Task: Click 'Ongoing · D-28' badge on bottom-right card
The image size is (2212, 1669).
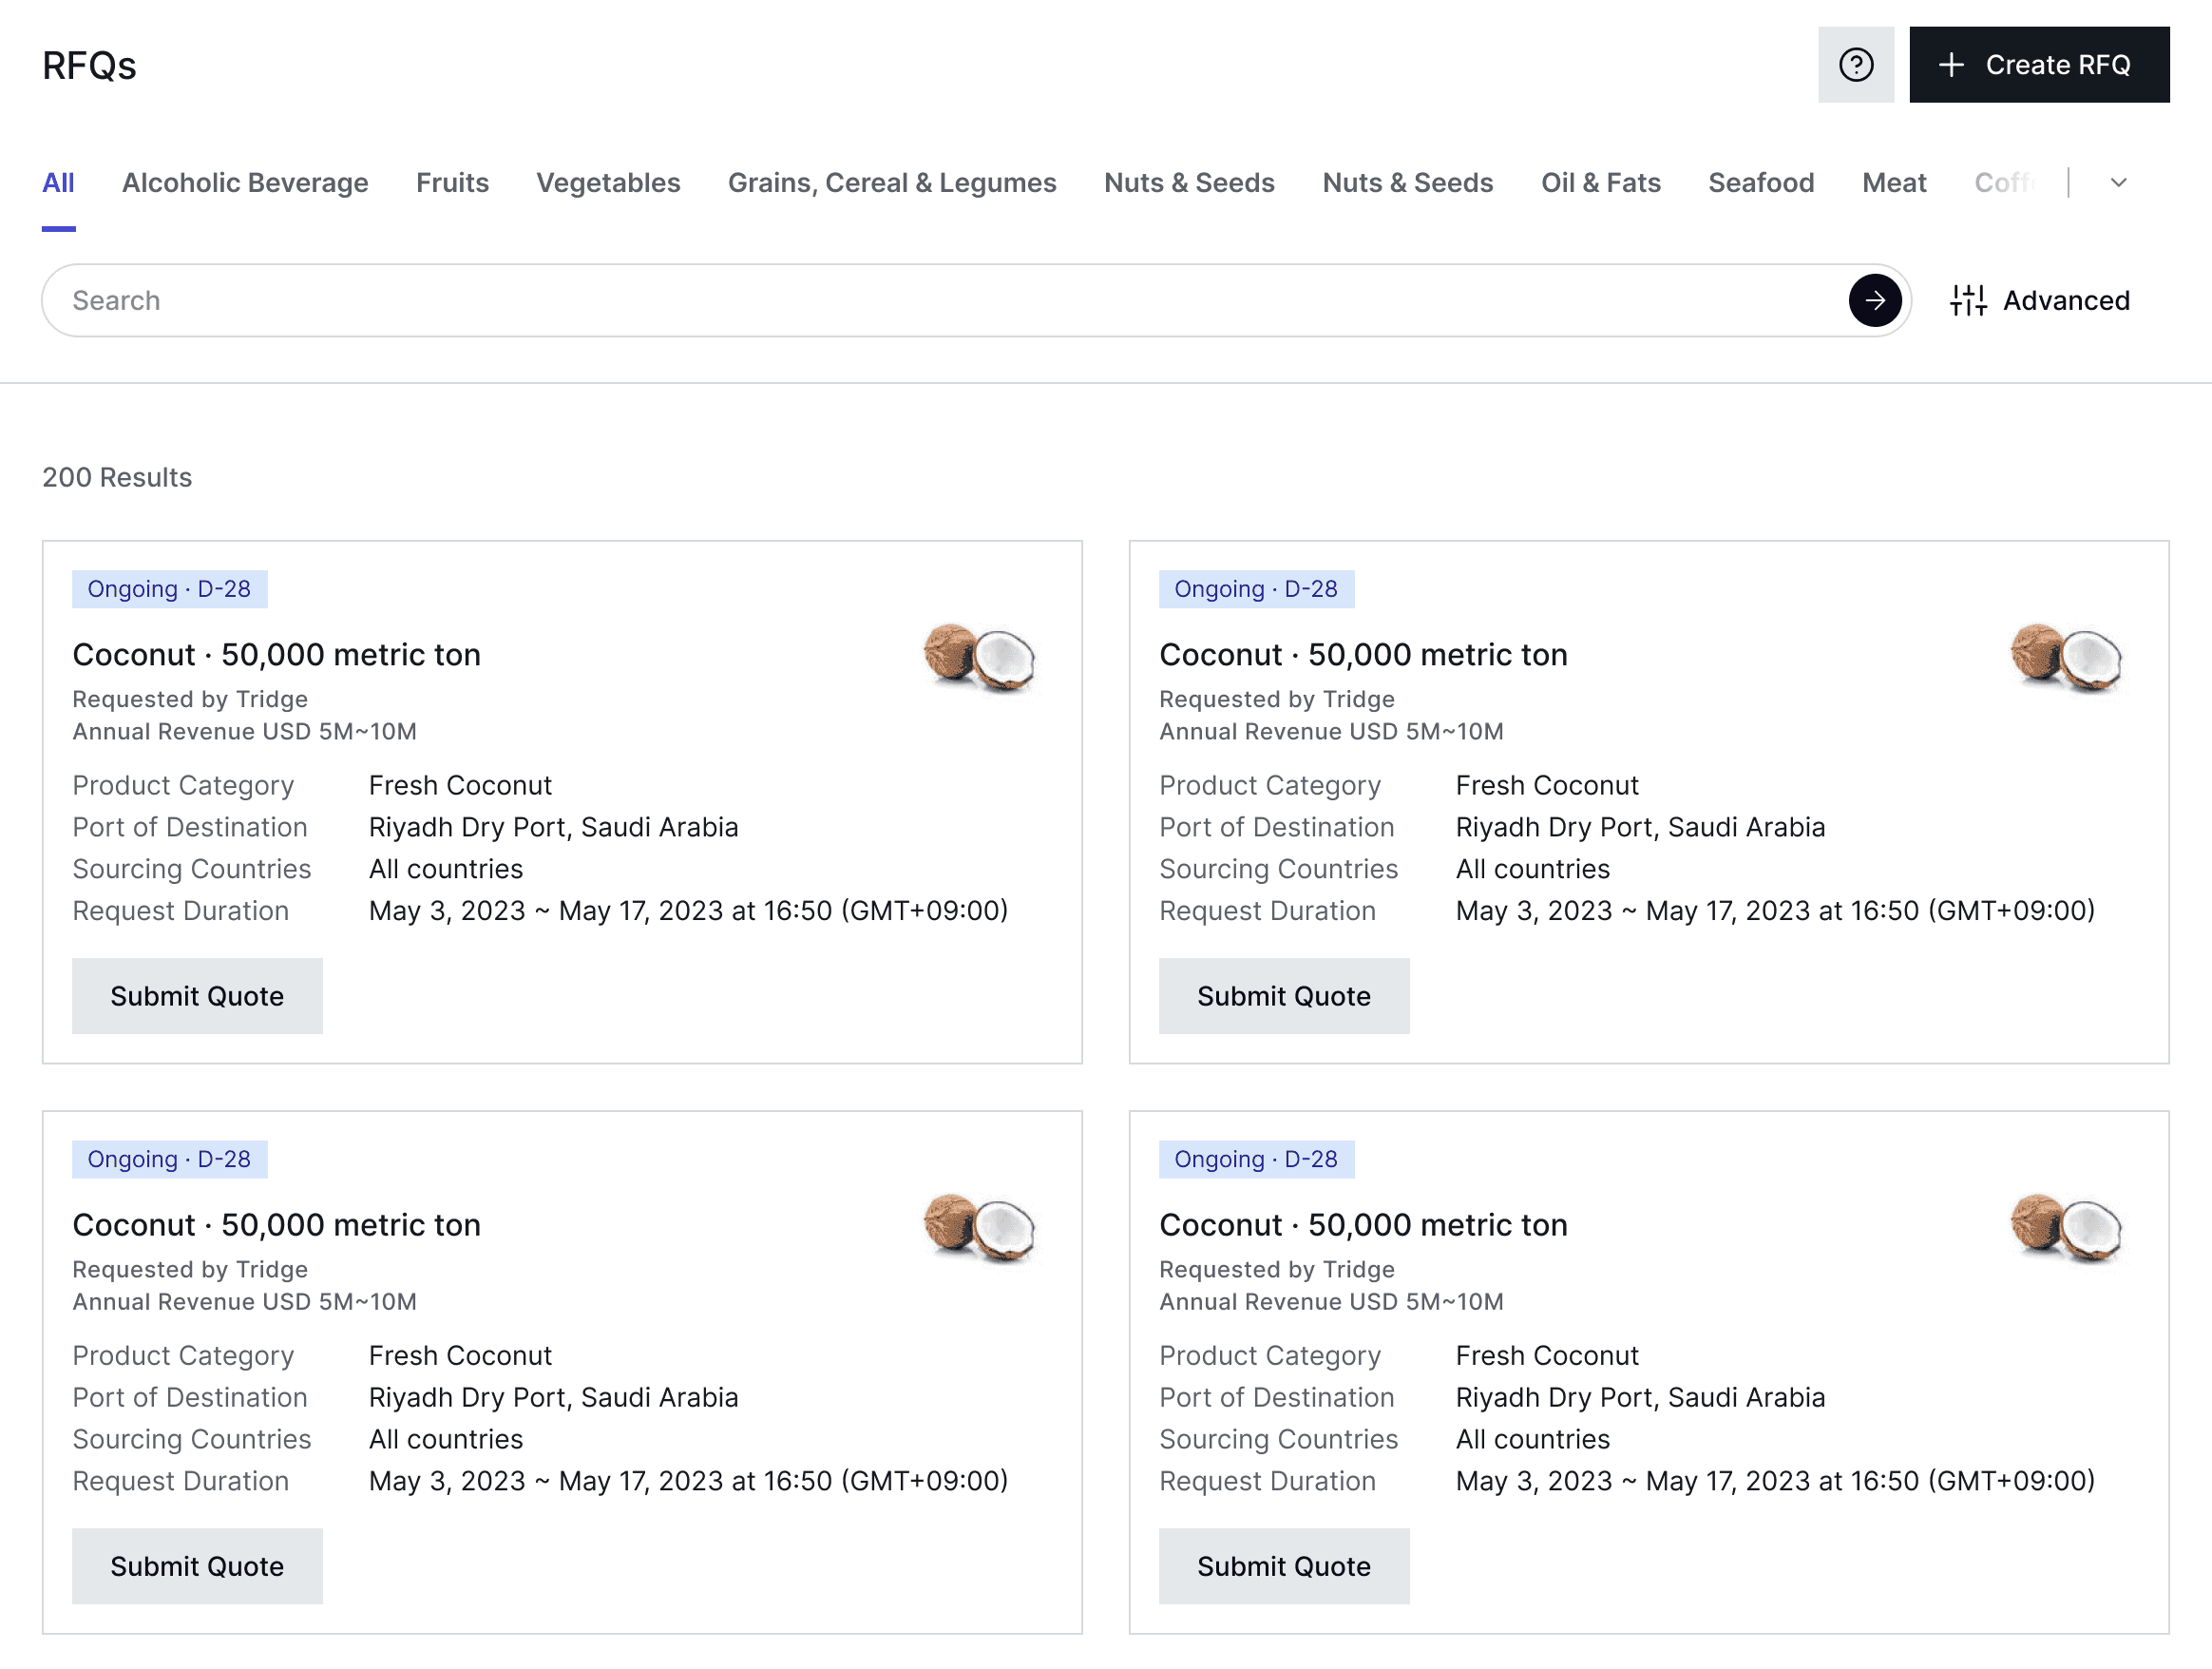Action: pyautogui.click(x=1256, y=1159)
